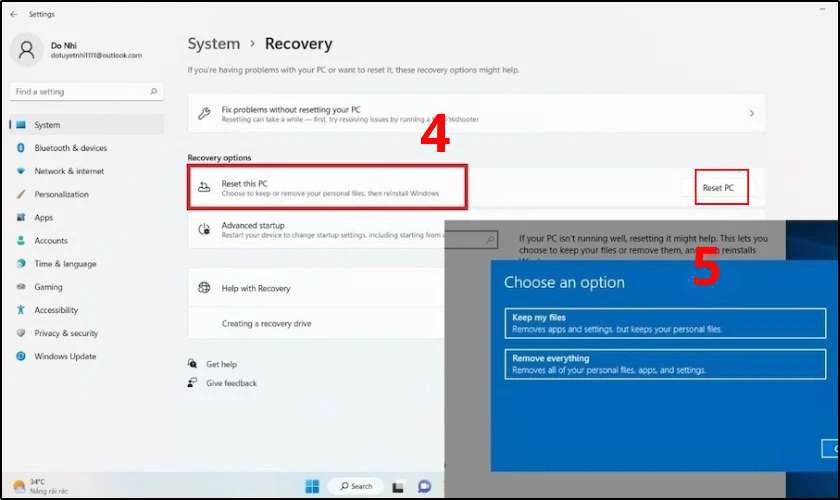Click the wrench icon for Fix problems
This screenshot has height=500, width=840.
point(204,113)
